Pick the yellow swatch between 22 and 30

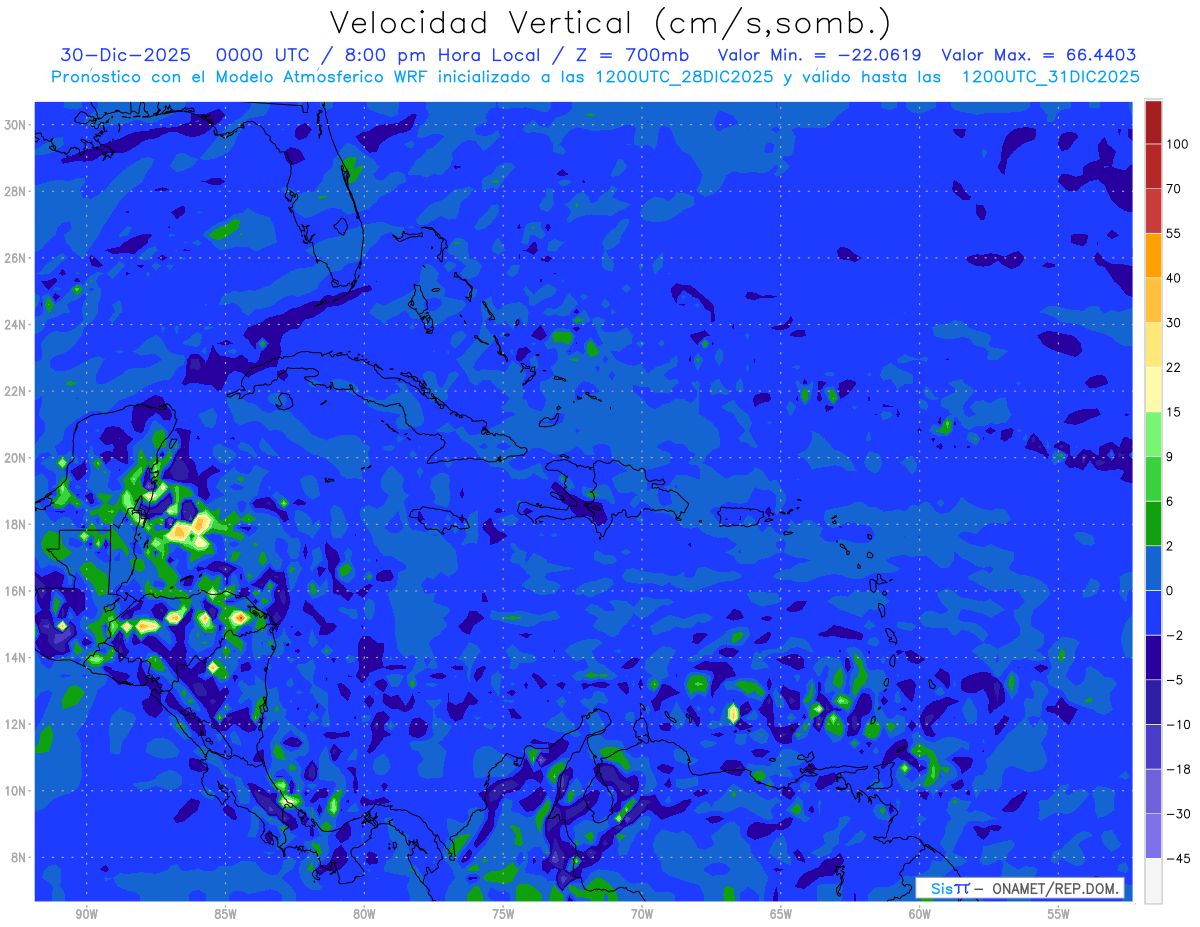click(1153, 344)
